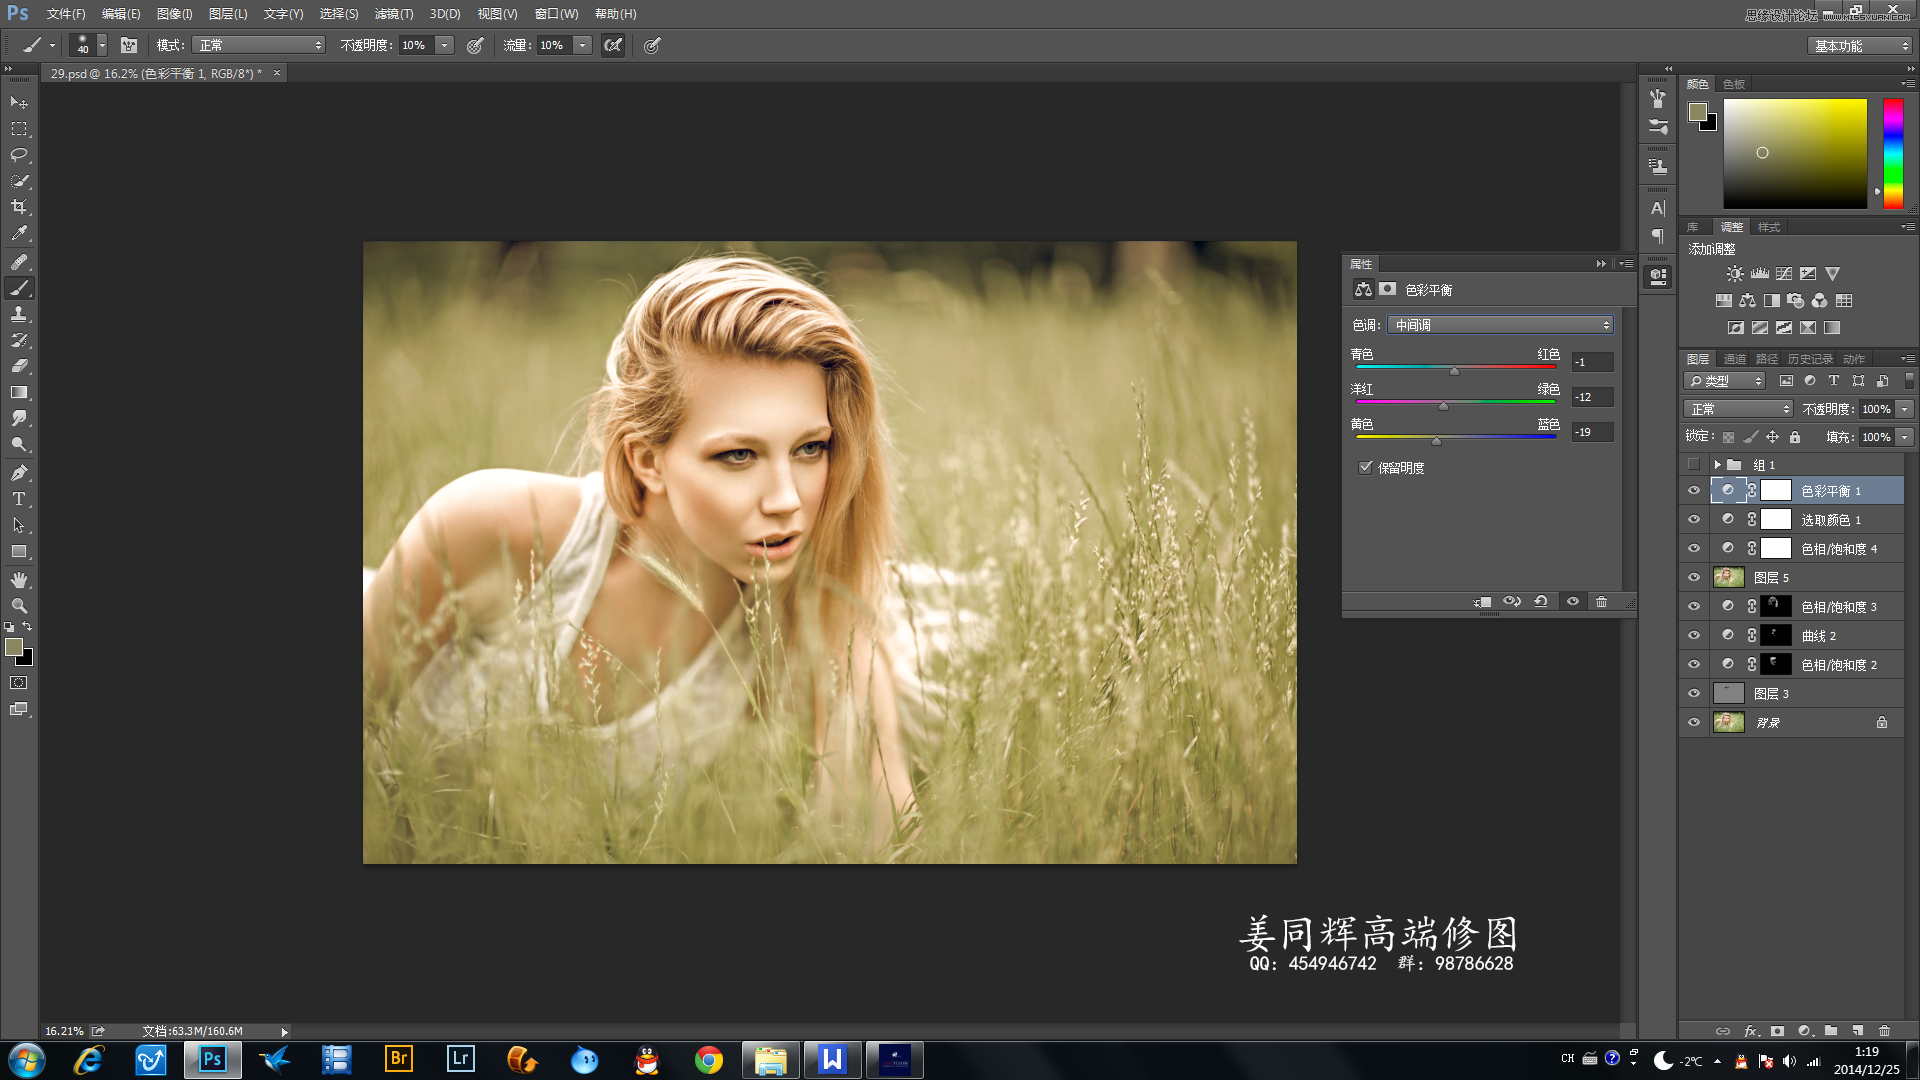Select the Zoom tool in toolbox
The image size is (1920, 1080).
pyautogui.click(x=19, y=606)
